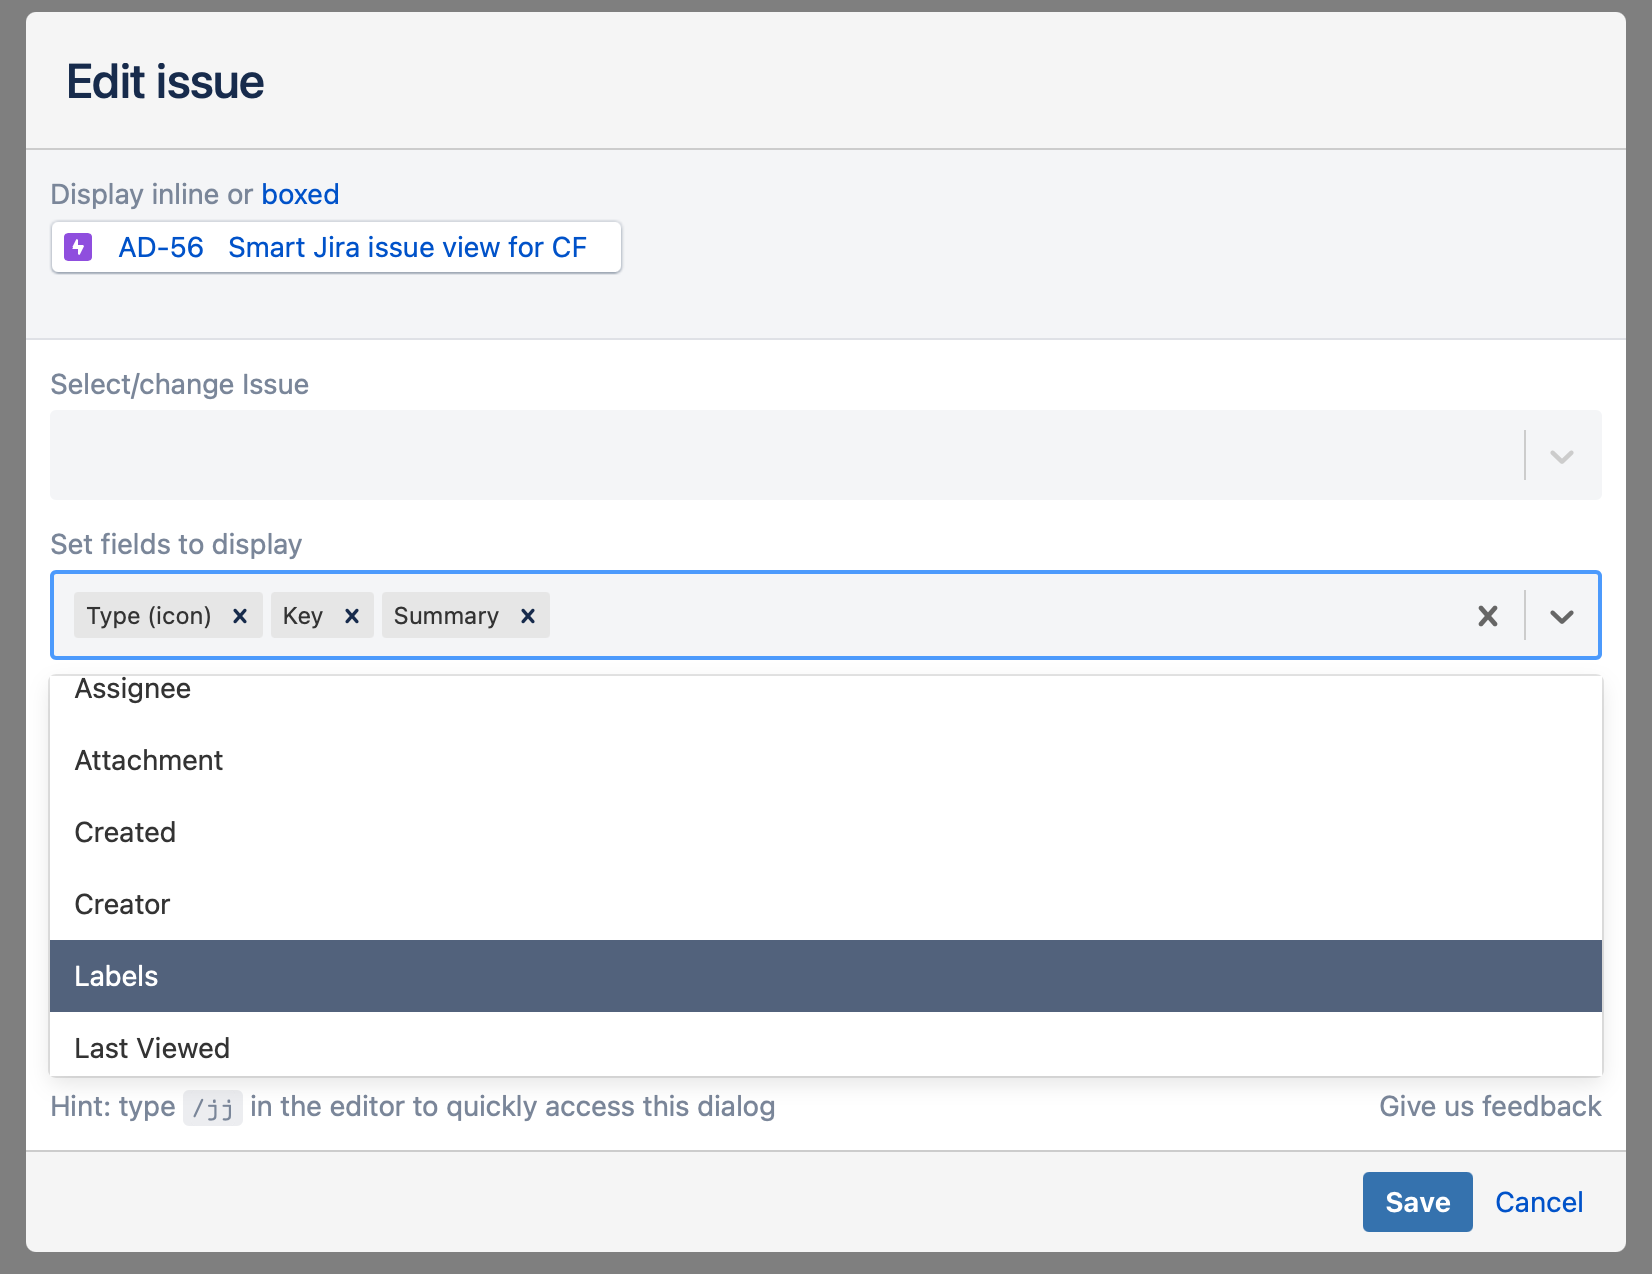Add the Last Viewed field
The image size is (1652, 1274).
(152, 1048)
